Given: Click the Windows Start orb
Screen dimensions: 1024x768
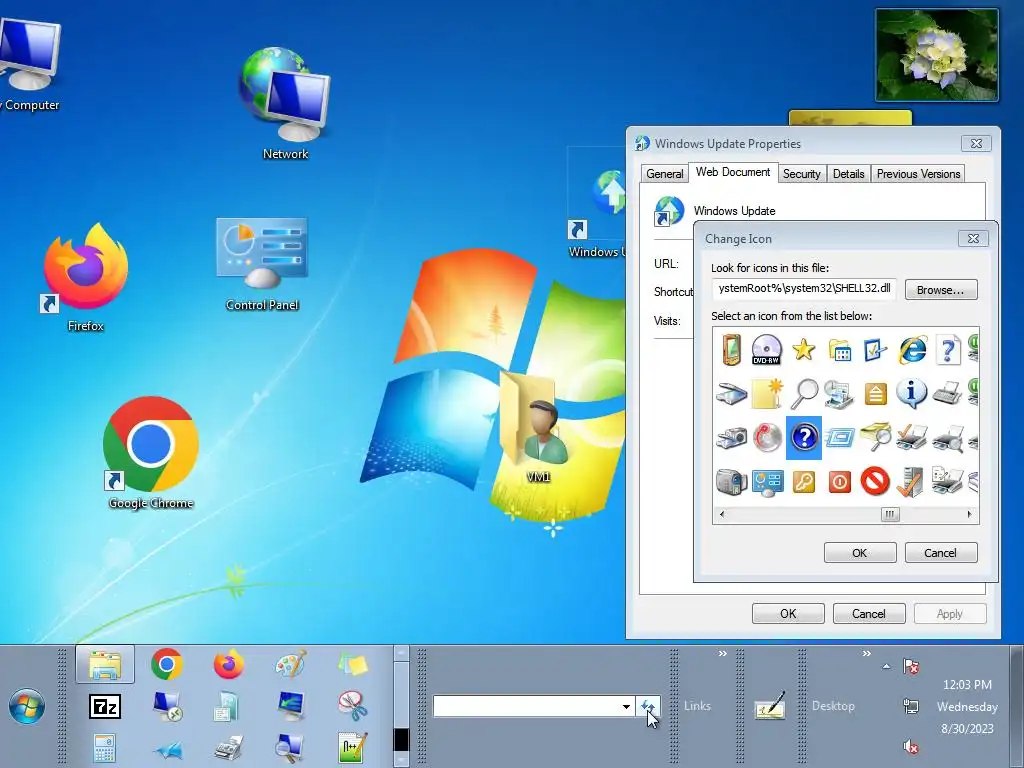Looking at the screenshot, I should (x=27, y=706).
